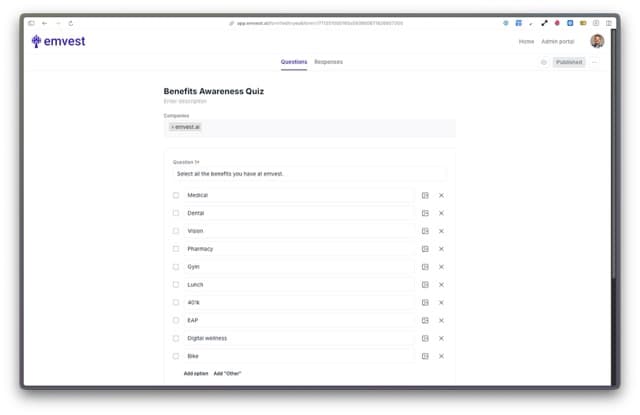Edit the Question 1 text field
The image size is (640, 415).
point(309,174)
